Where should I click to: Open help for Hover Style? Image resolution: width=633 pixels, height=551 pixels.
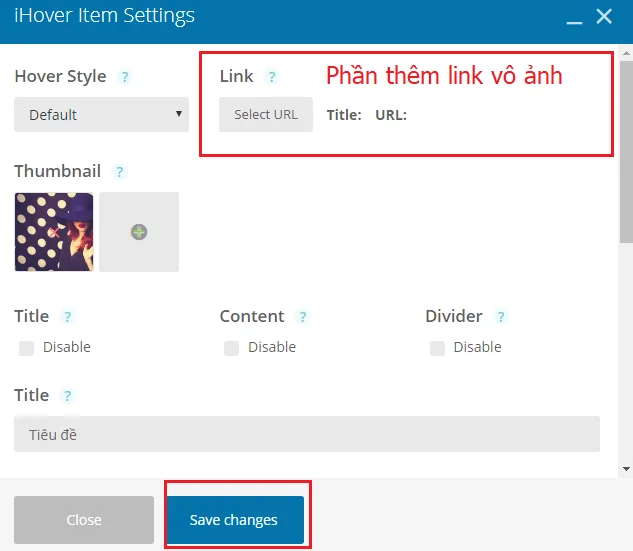(x=125, y=77)
